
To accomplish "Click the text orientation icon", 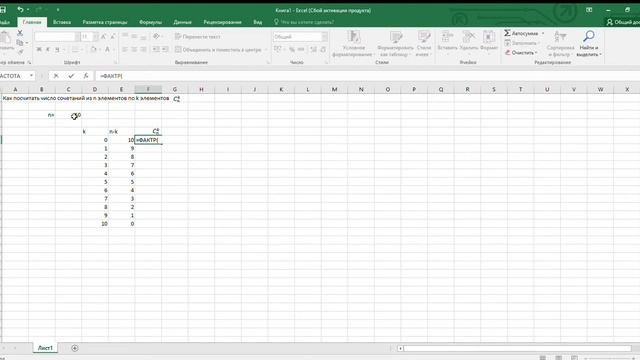I will click(x=156, y=37).
